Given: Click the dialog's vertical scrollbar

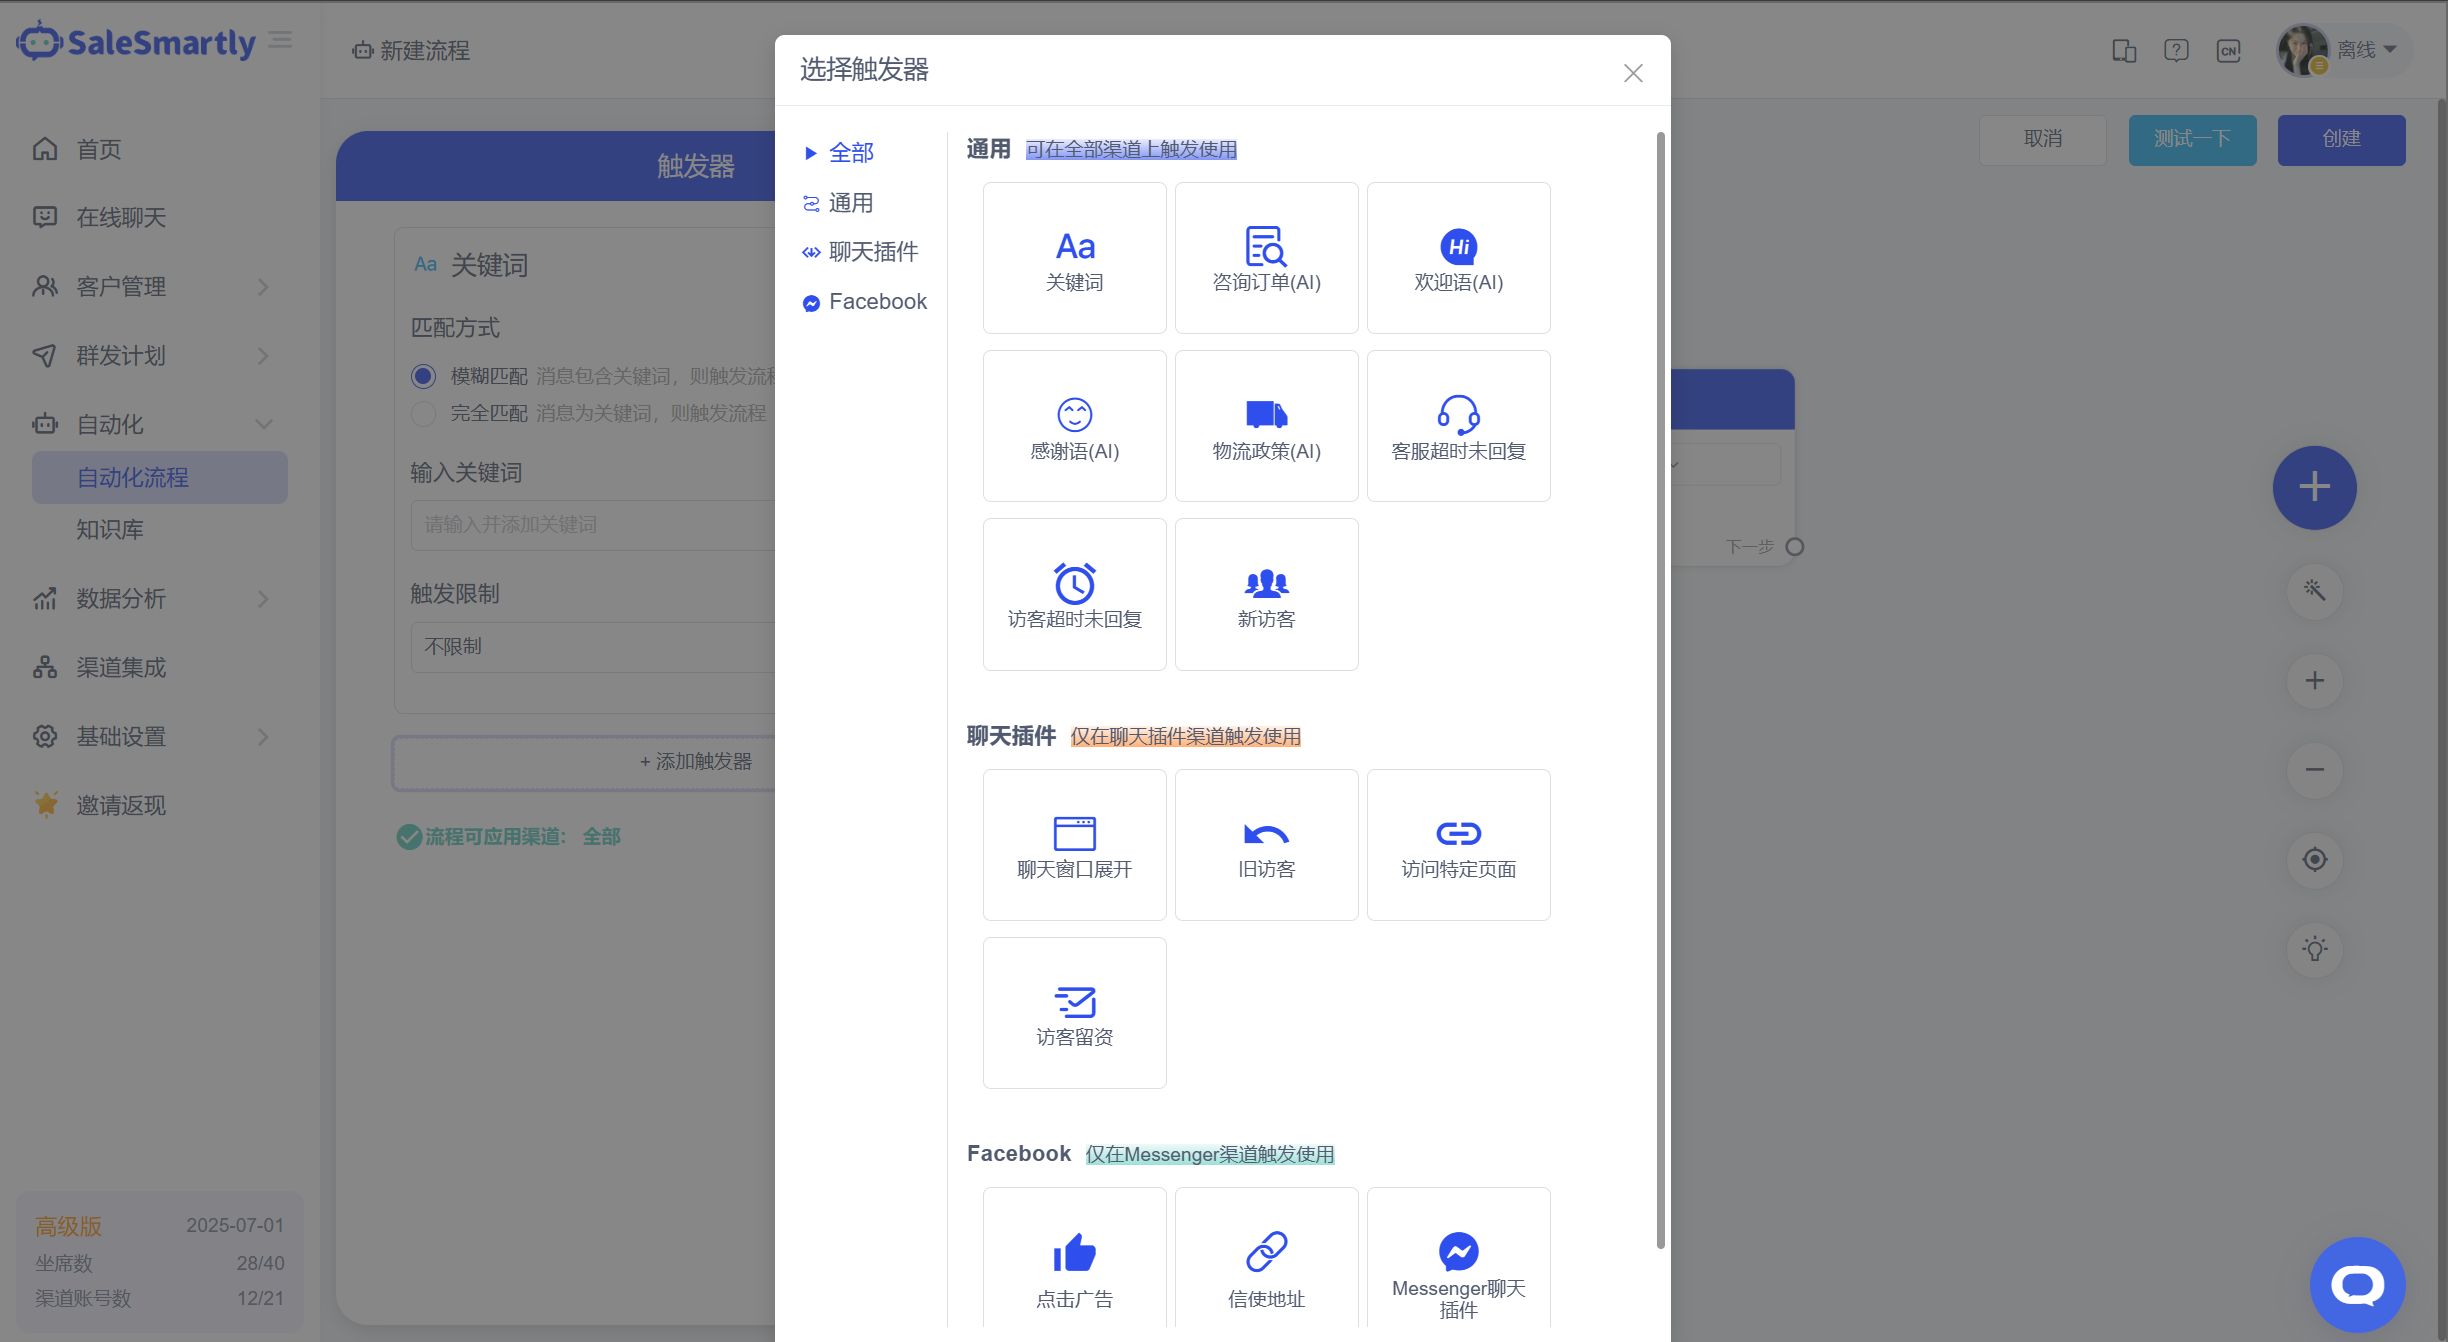Looking at the screenshot, I should [x=1660, y=690].
